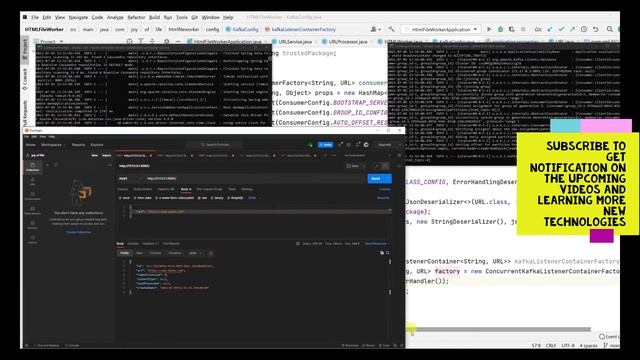Click the CRLF line separator in status bar
Screen dimensions: 640x360
[x=551, y=345]
